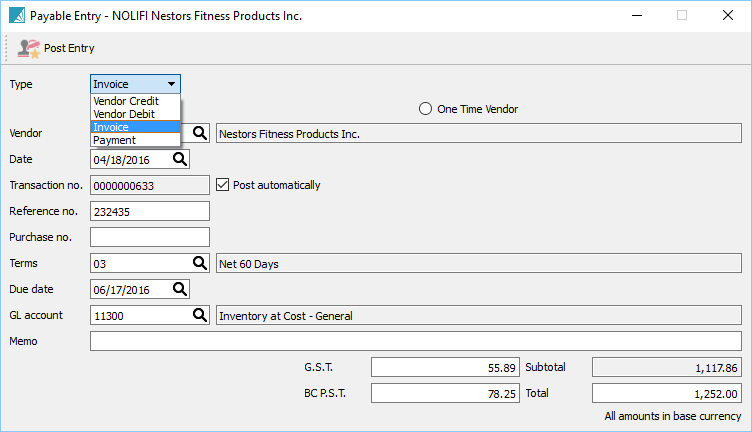
Task: Click into the Memo text field
Action: click(415, 341)
